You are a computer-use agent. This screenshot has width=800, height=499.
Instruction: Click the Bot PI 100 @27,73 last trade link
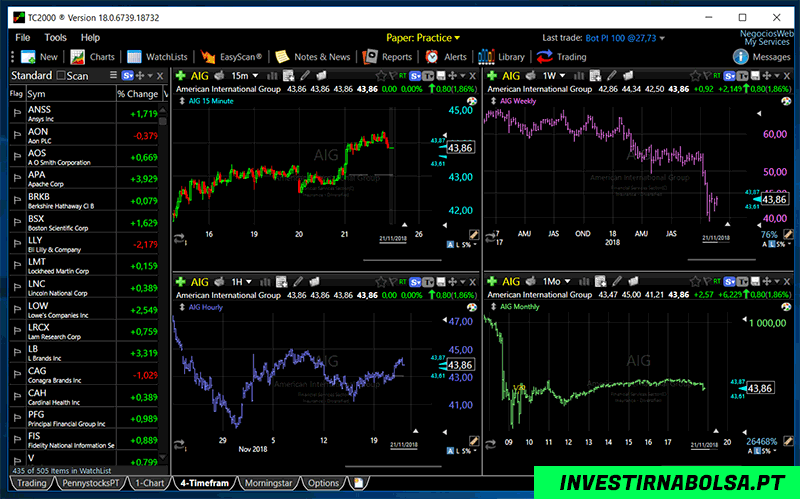(x=620, y=38)
